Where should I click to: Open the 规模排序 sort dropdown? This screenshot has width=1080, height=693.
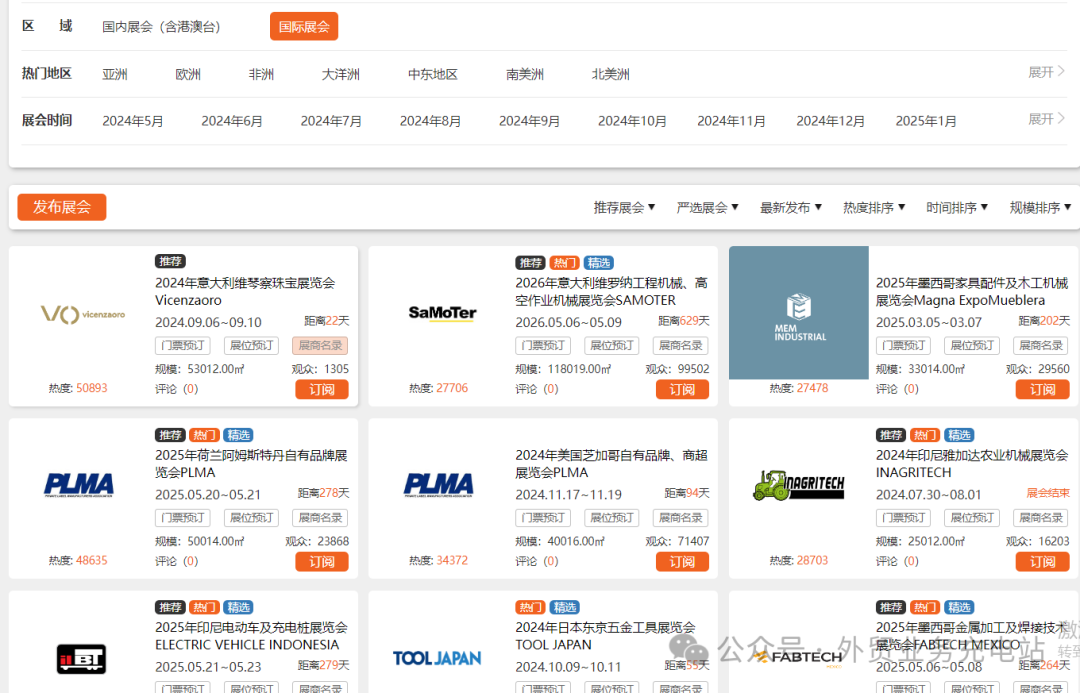tap(1040, 207)
